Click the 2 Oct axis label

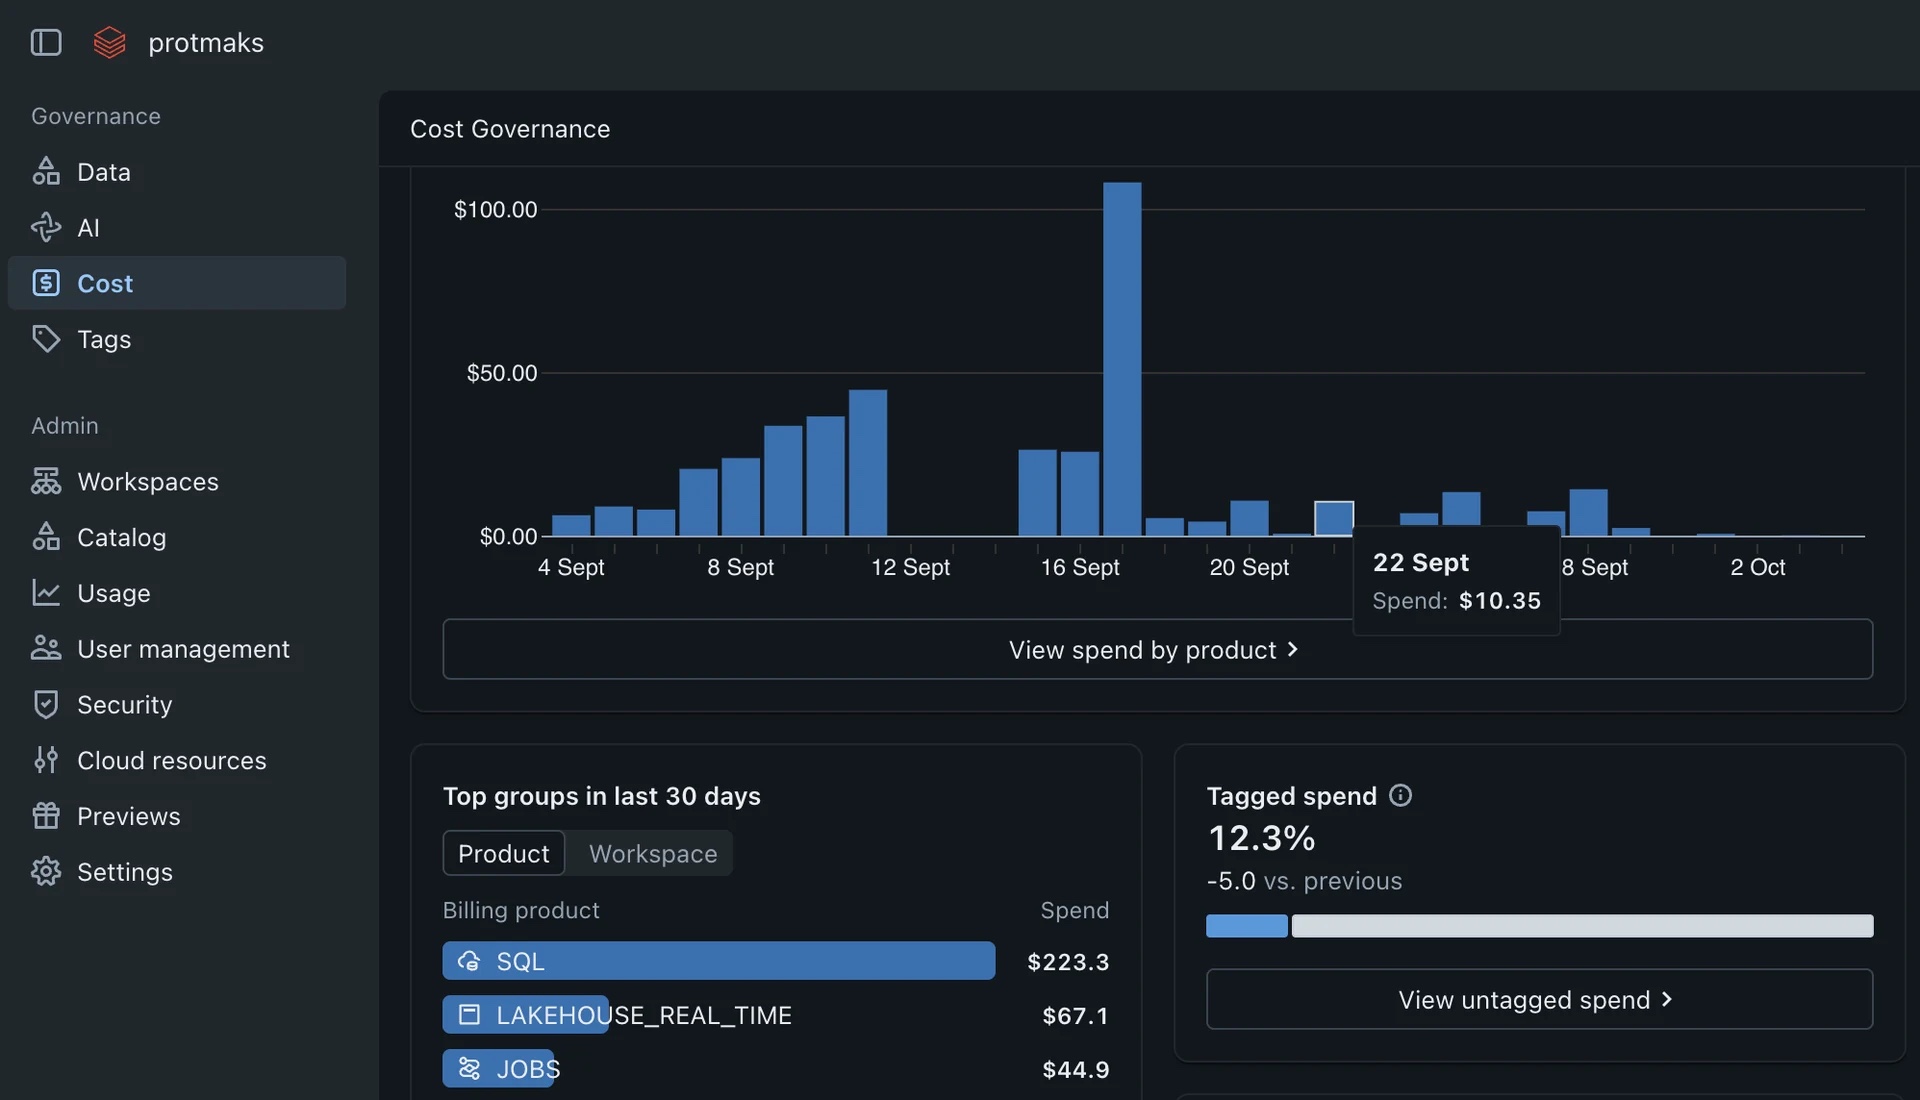pos(1757,567)
